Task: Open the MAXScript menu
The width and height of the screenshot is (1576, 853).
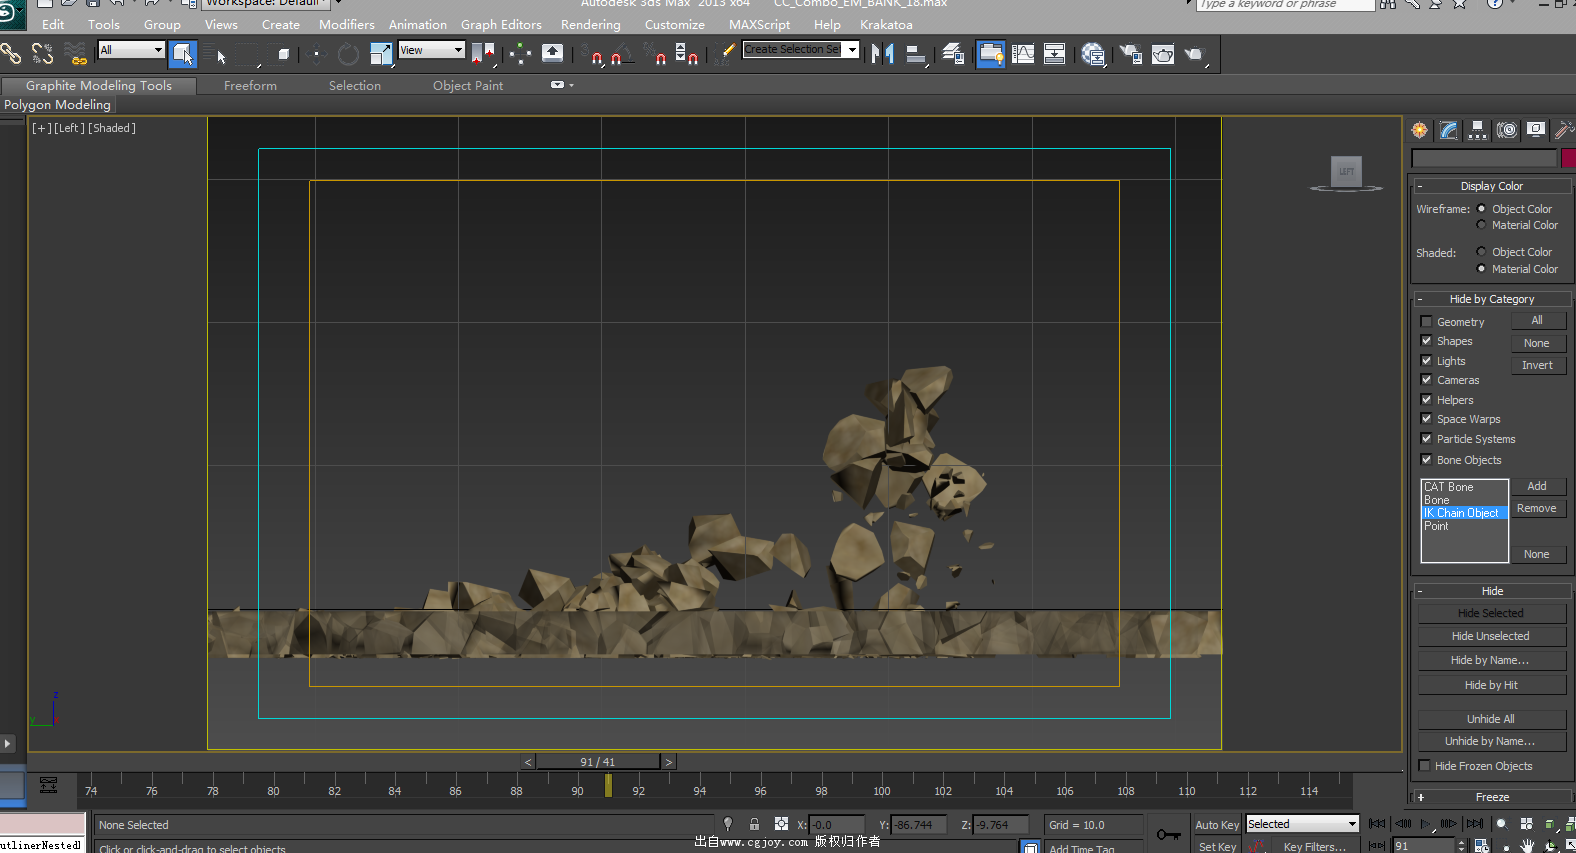Action: pos(759,25)
